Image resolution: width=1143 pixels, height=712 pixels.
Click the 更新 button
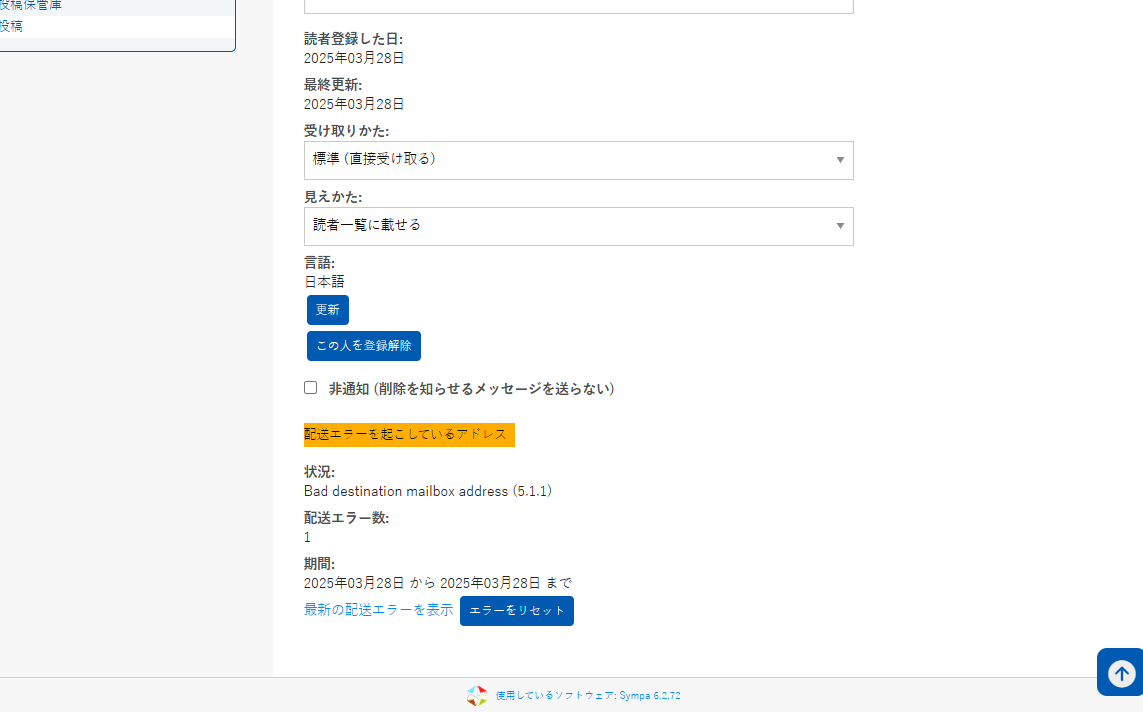tap(327, 310)
